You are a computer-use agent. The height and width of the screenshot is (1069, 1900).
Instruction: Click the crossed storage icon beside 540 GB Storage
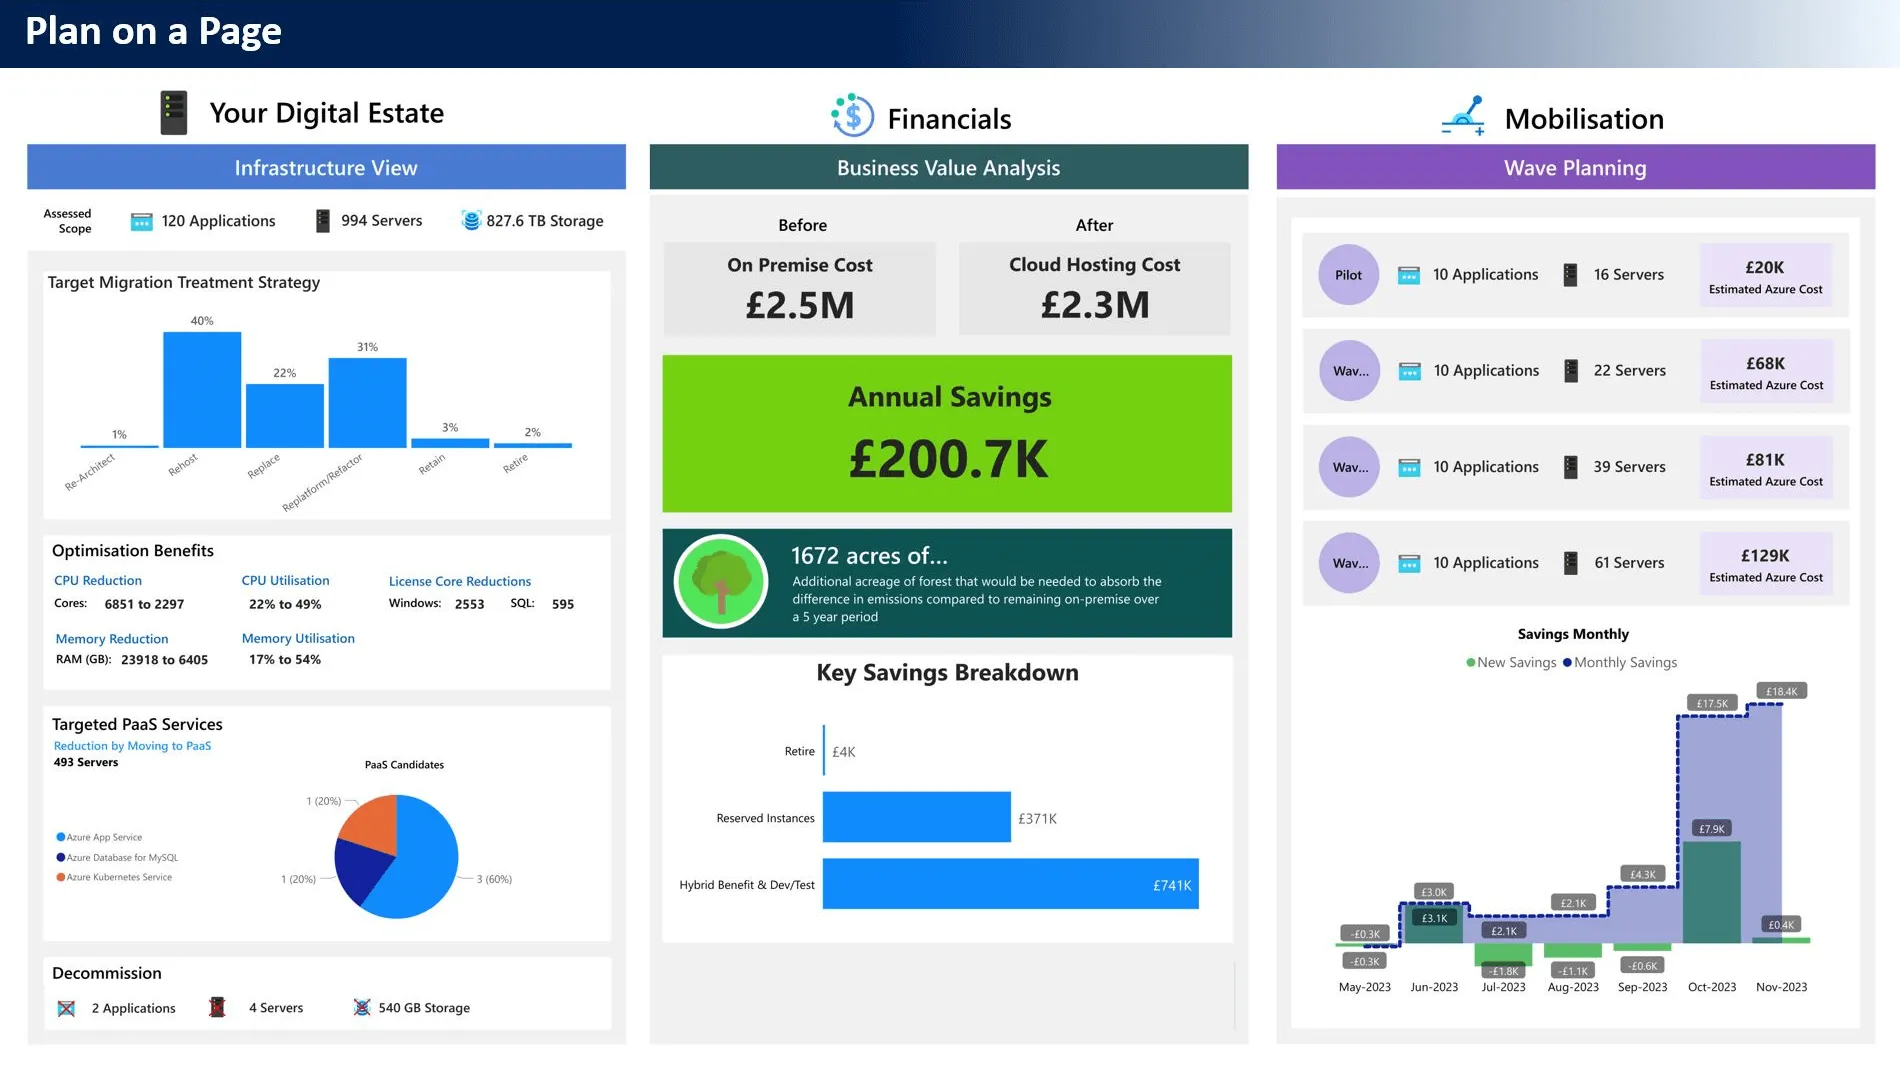(362, 1007)
